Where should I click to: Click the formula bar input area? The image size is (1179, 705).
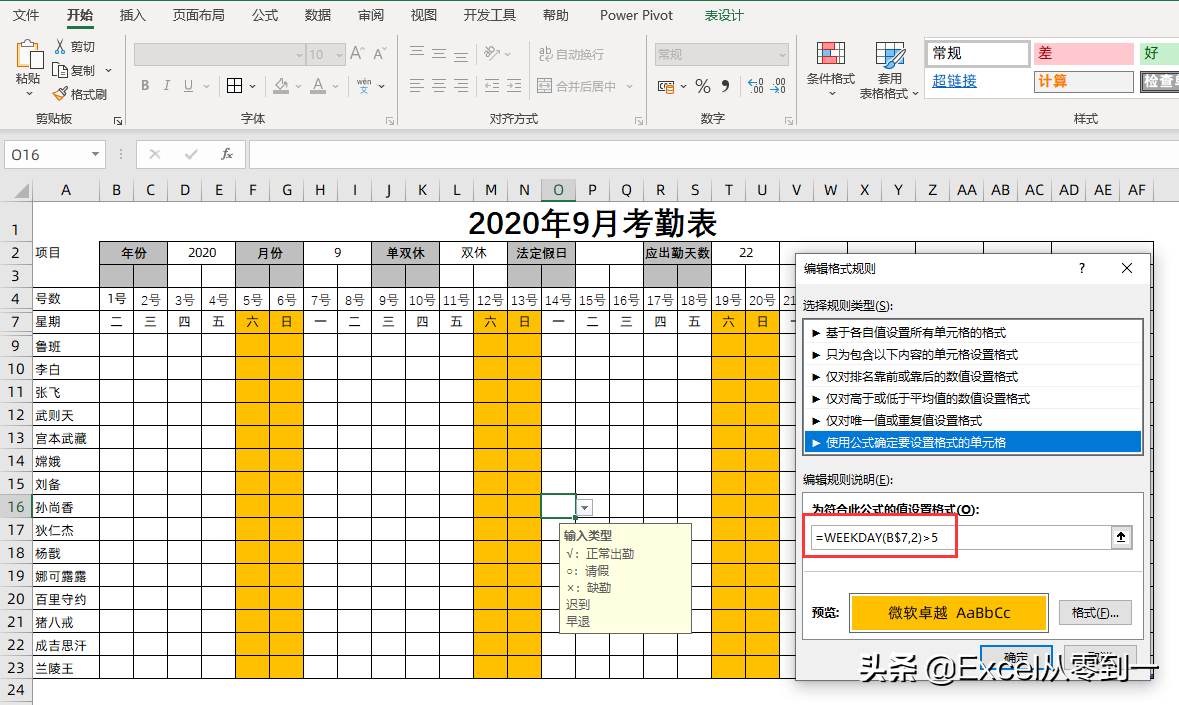[713, 154]
